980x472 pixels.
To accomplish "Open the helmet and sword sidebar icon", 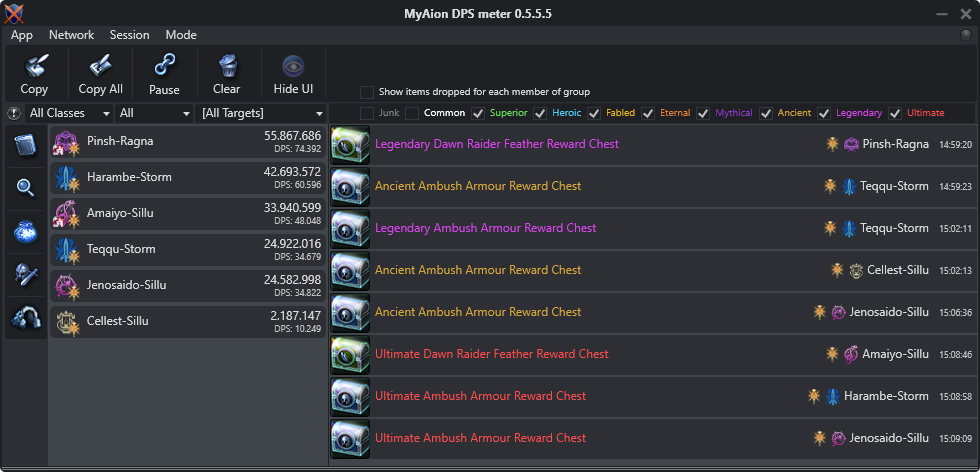I will [x=26, y=274].
